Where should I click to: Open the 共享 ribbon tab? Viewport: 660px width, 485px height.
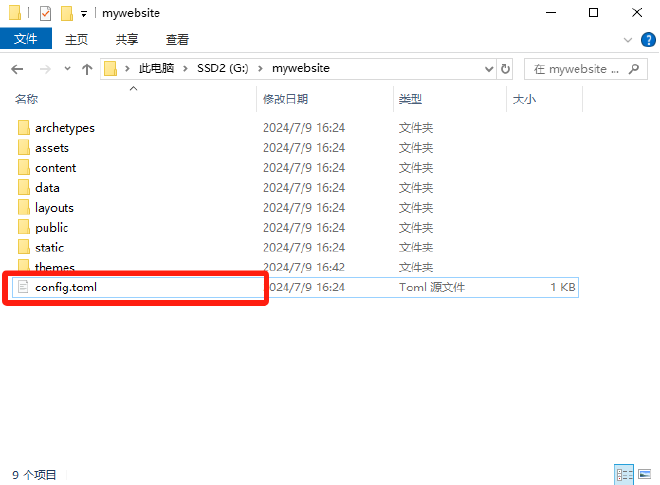[x=127, y=40]
